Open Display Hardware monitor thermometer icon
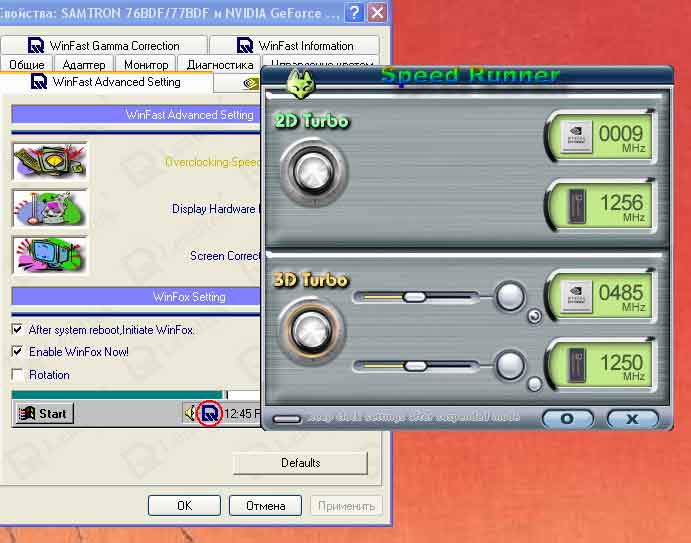 (50, 208)
